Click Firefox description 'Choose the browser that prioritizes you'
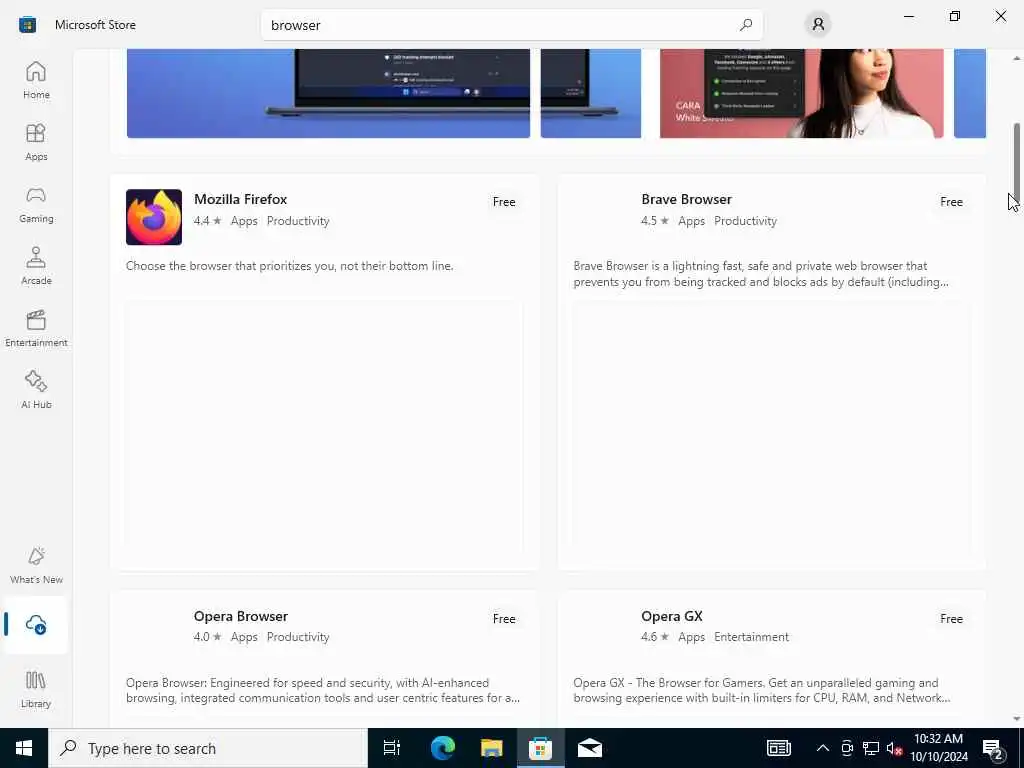 [x=289, y=266]
